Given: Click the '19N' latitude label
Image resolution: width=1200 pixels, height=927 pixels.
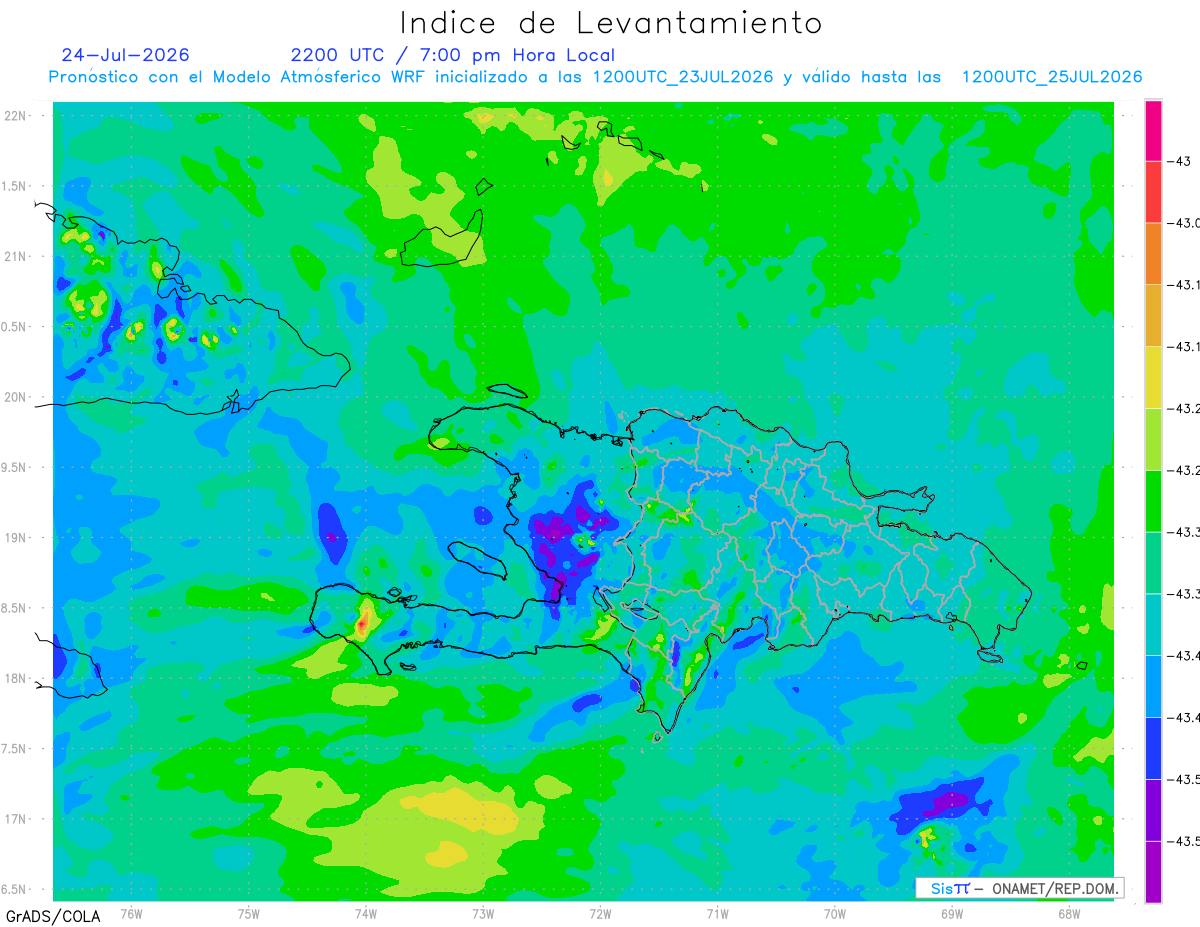Looking at the screenshot, I should coord(17,537).
